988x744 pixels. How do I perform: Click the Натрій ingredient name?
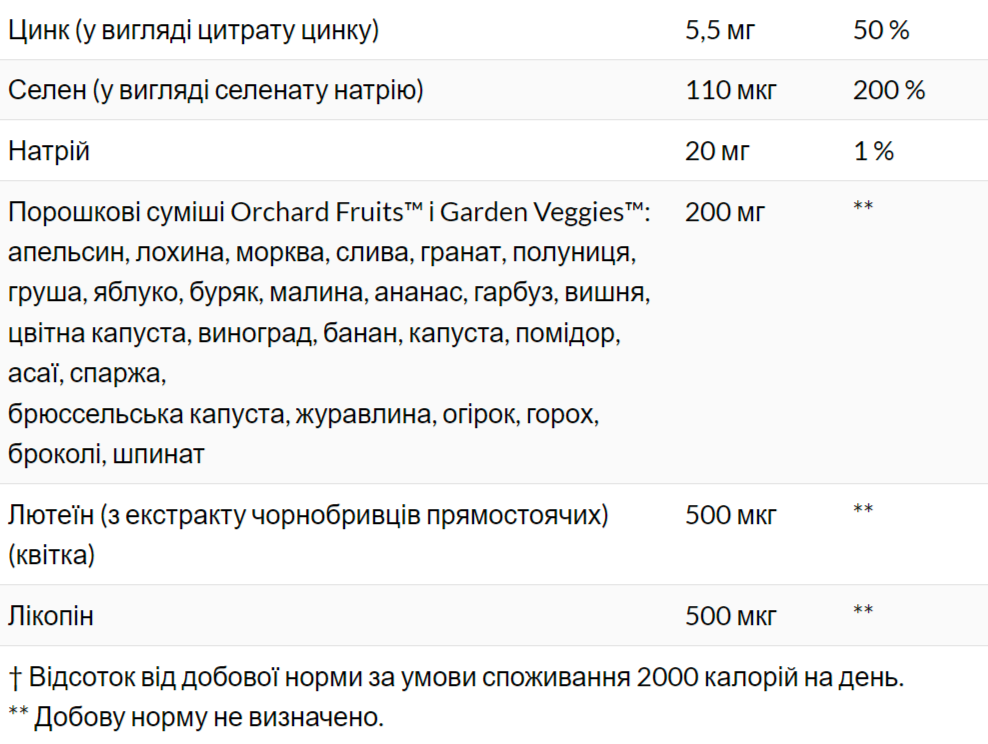pos(49,151)
